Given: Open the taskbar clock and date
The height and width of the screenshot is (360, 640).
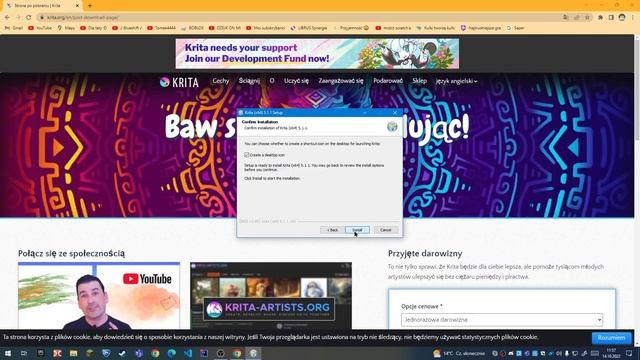Looking at the screenshot, I should coord(611,353).
